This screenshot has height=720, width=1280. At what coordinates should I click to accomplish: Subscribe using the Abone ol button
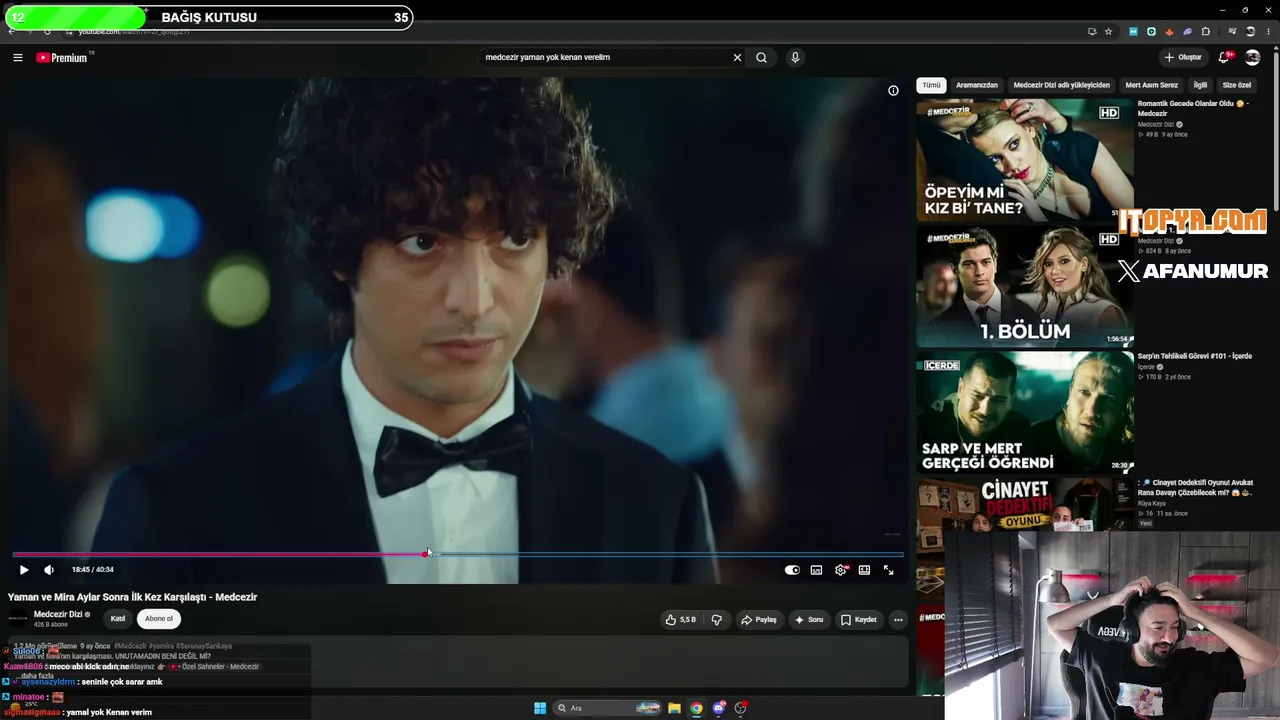(159, 619)
